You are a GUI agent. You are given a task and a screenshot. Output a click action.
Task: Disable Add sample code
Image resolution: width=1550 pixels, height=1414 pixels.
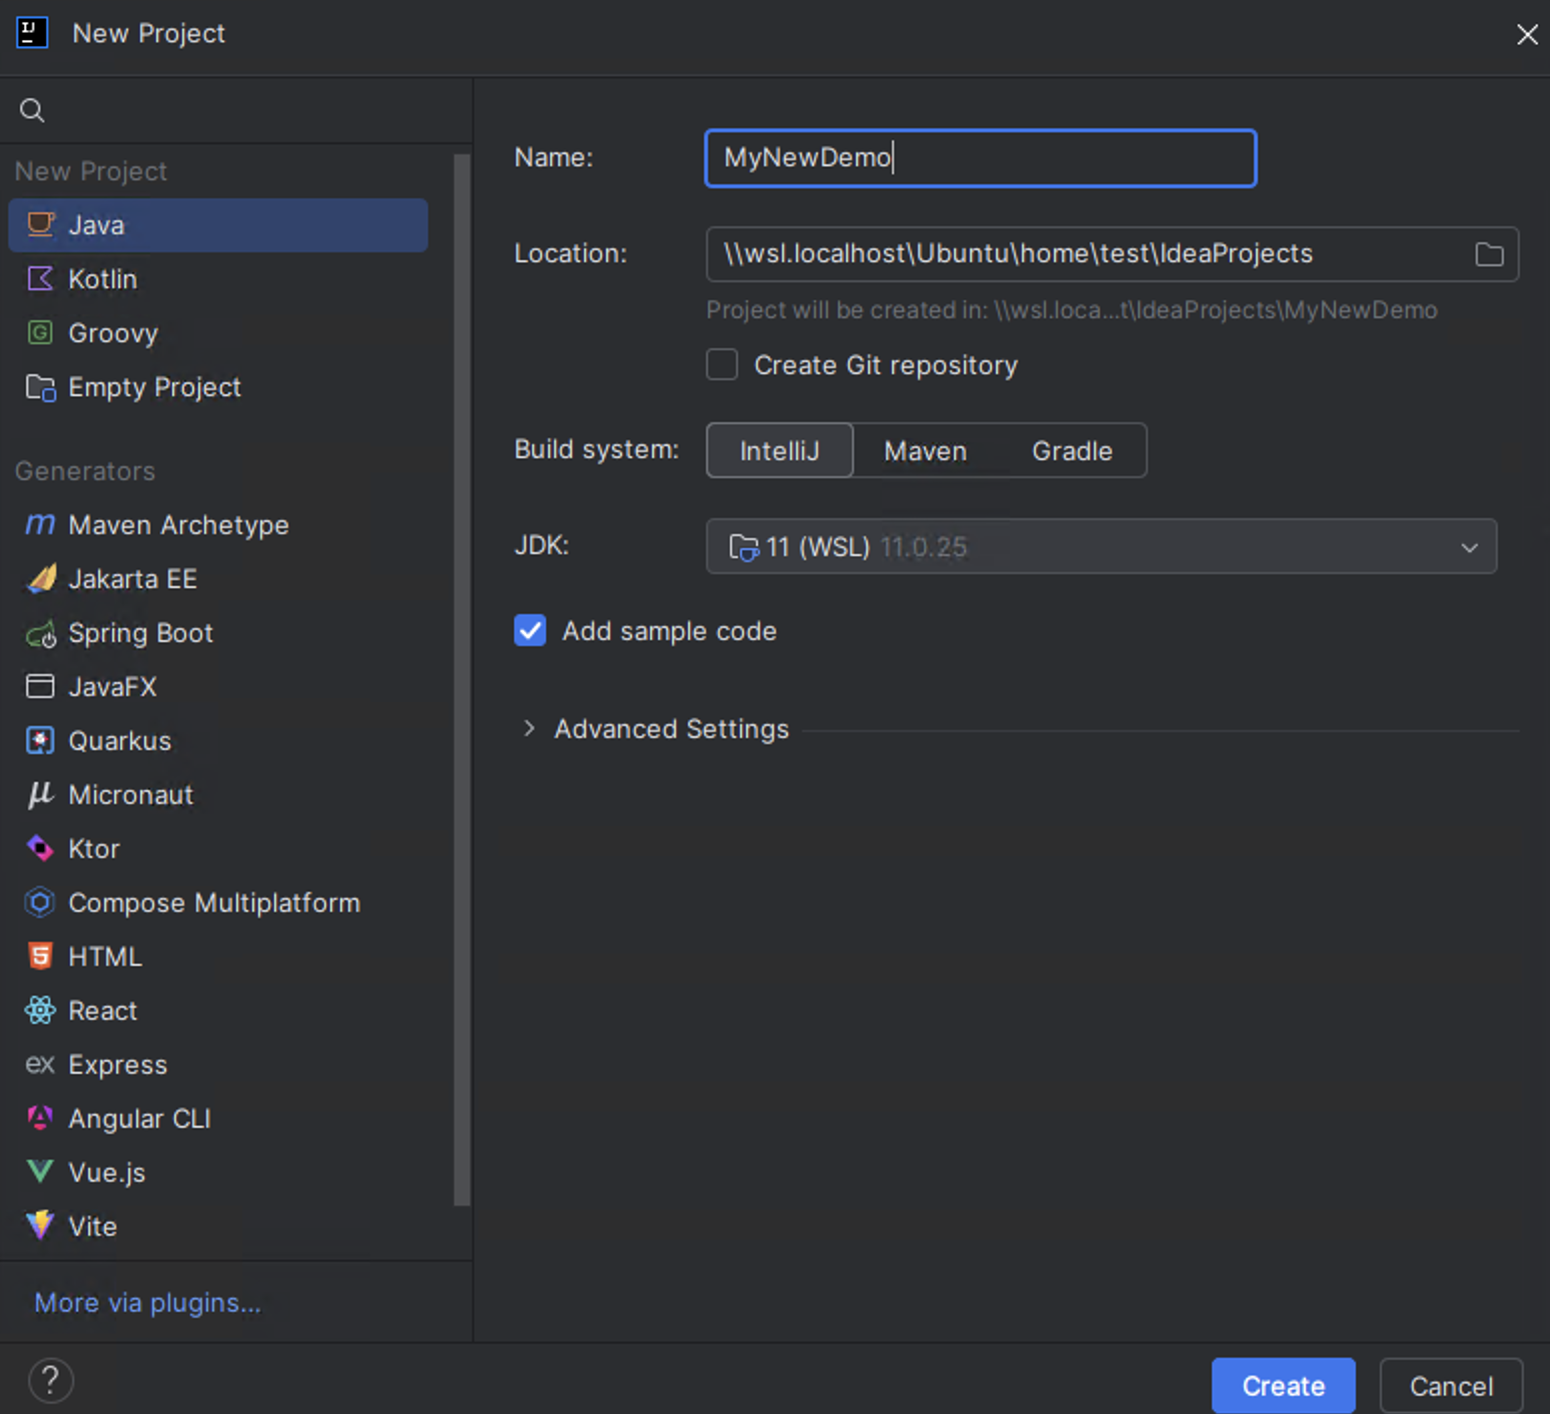click(x=530, y=630)
